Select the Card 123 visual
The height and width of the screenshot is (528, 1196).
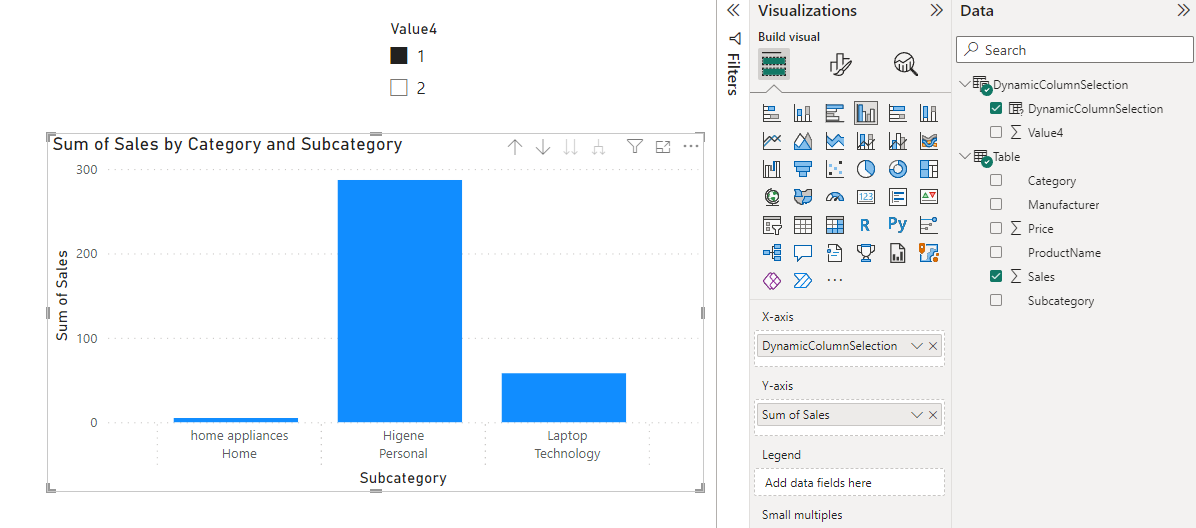(866, 197)
